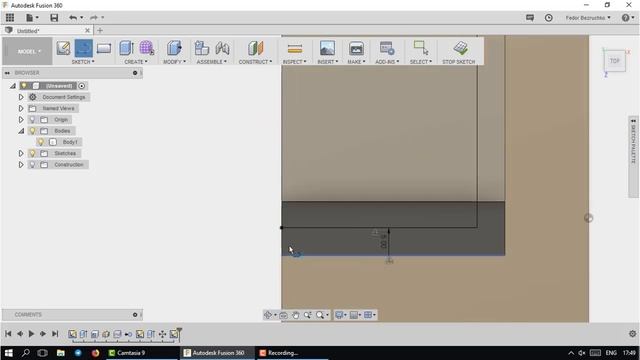The height and width of the screenshot is (360, 640).
Task: Open the INSPECT dropdown menu
Action: 294,62
